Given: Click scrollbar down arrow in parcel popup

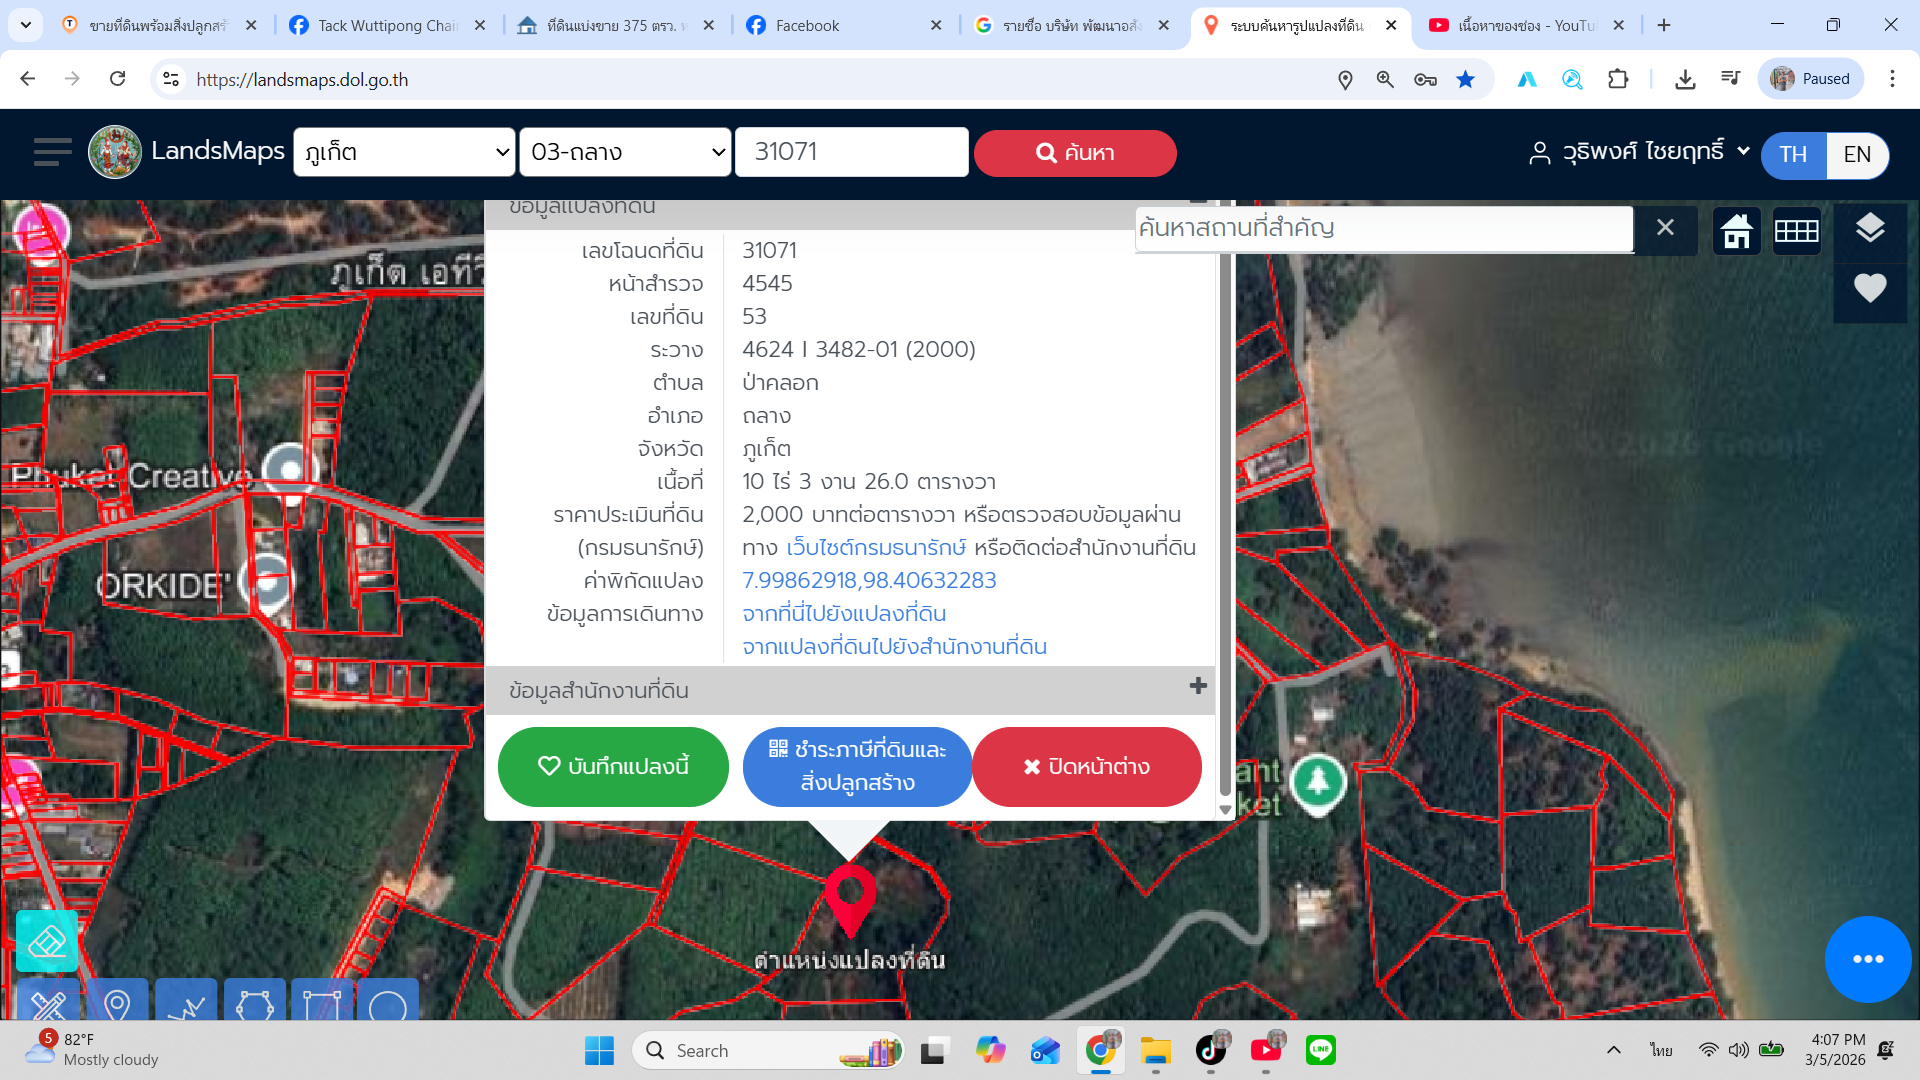Looking at the screenshot, I should pyautogui.click(x=1225, y=810).
